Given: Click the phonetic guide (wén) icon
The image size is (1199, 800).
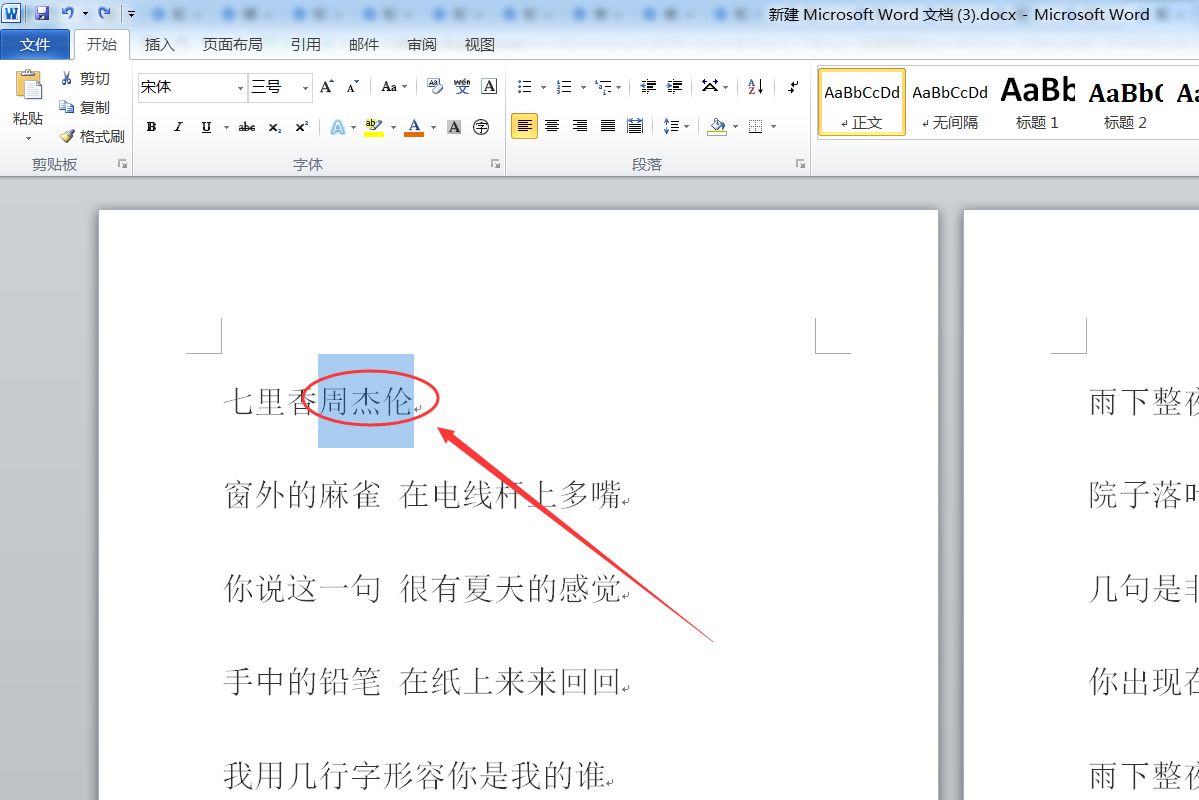Looking at the screenshot, I should (462, 86).
